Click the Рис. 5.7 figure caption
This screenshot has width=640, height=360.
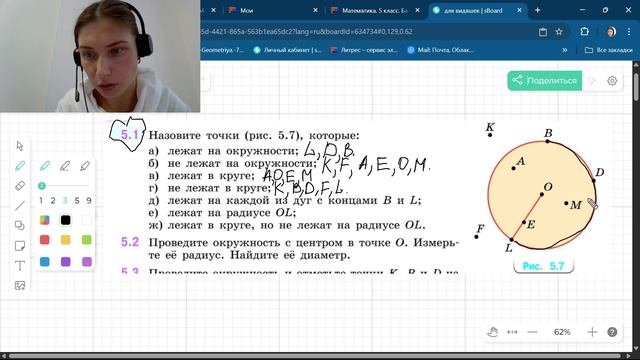click(543, 266)
